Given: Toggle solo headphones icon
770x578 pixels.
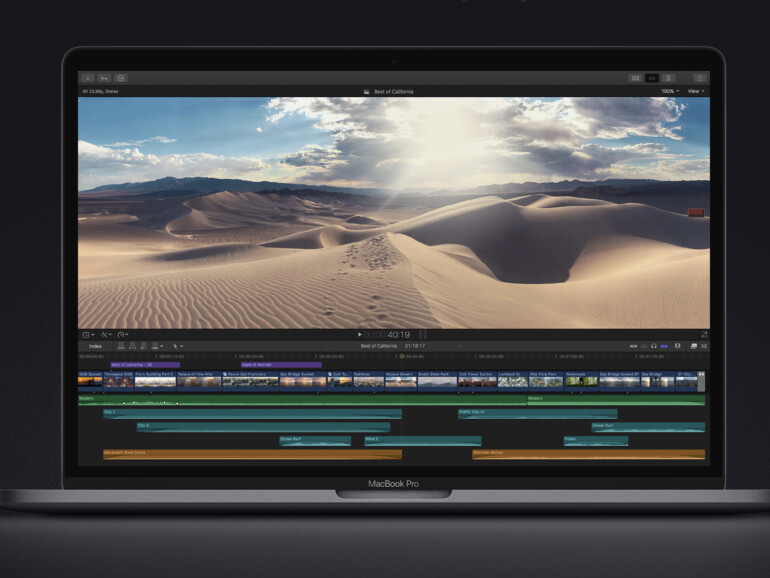Looking at the screenshot, I should [x=654, y=346].
